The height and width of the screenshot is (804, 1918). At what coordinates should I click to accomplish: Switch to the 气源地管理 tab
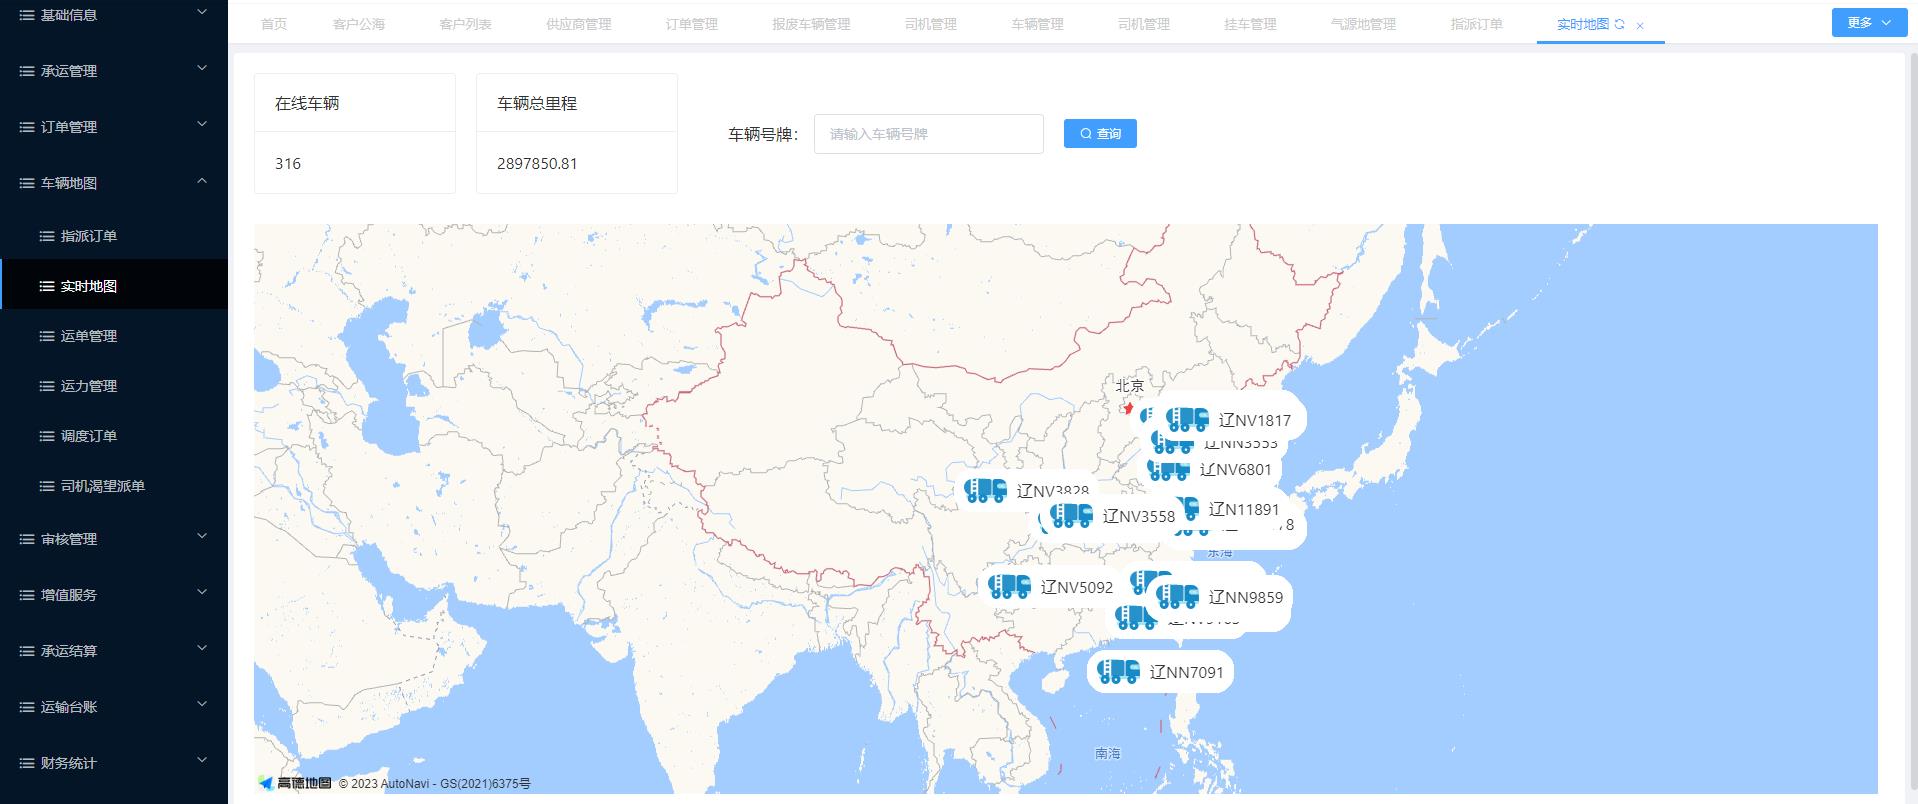1364,24
